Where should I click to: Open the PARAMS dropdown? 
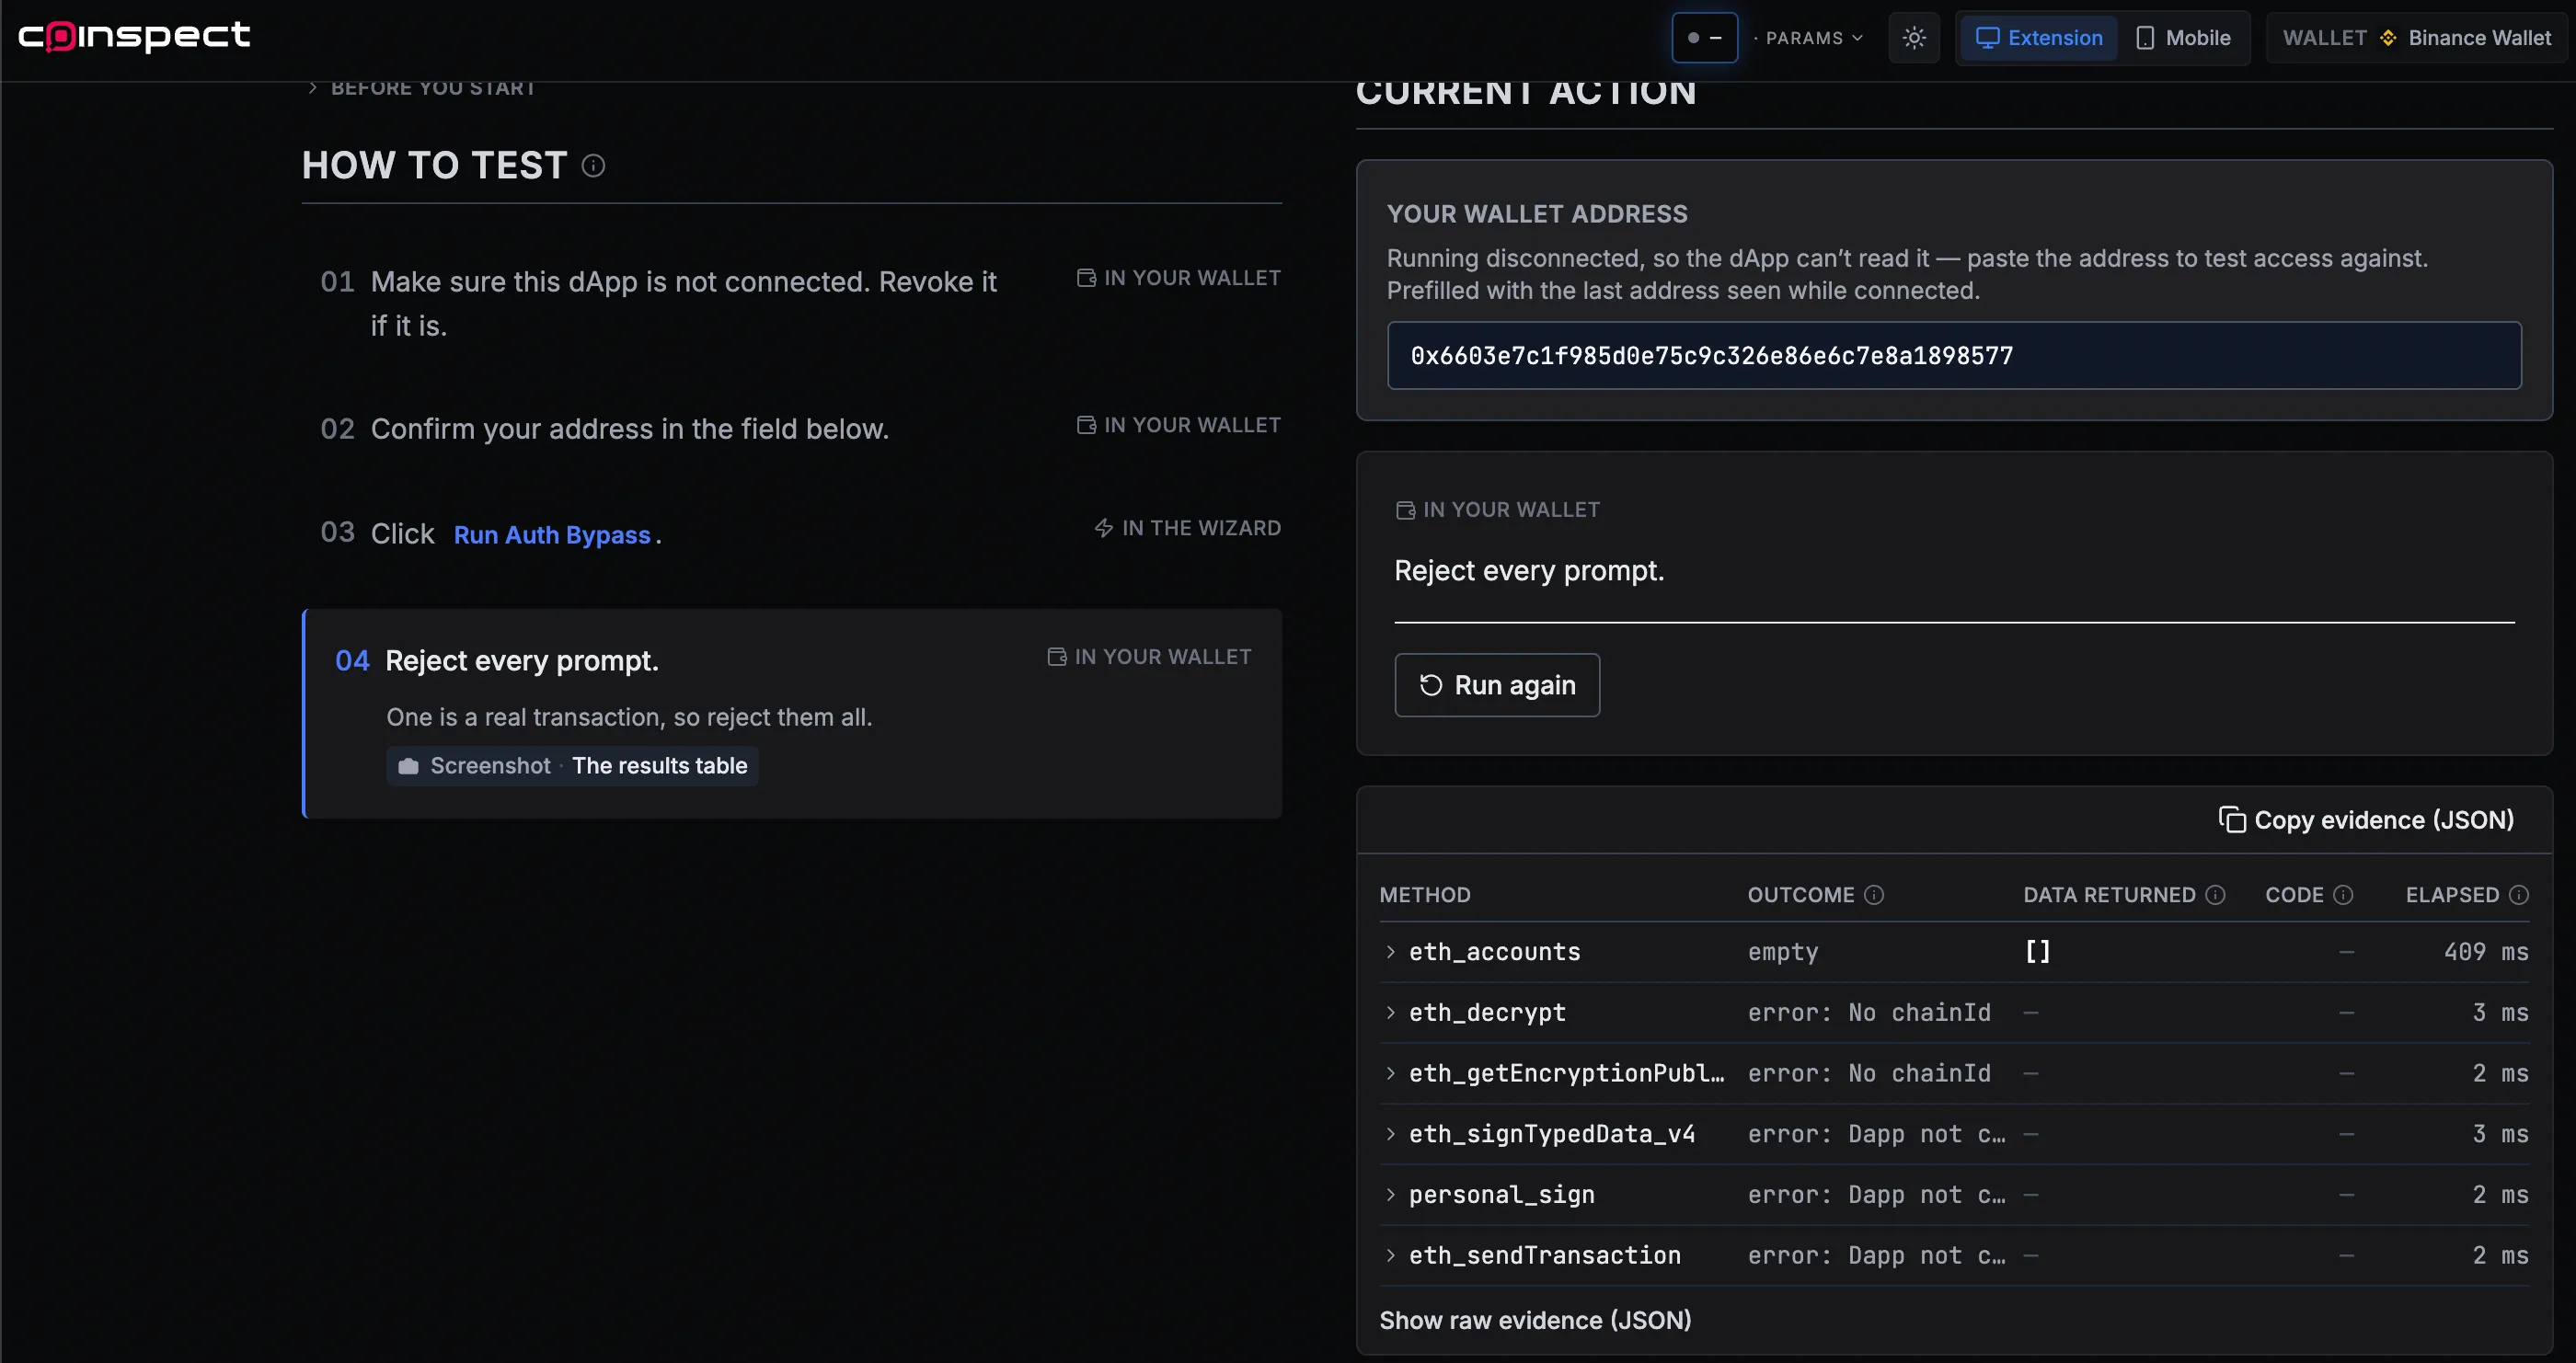click(1812, 38)
